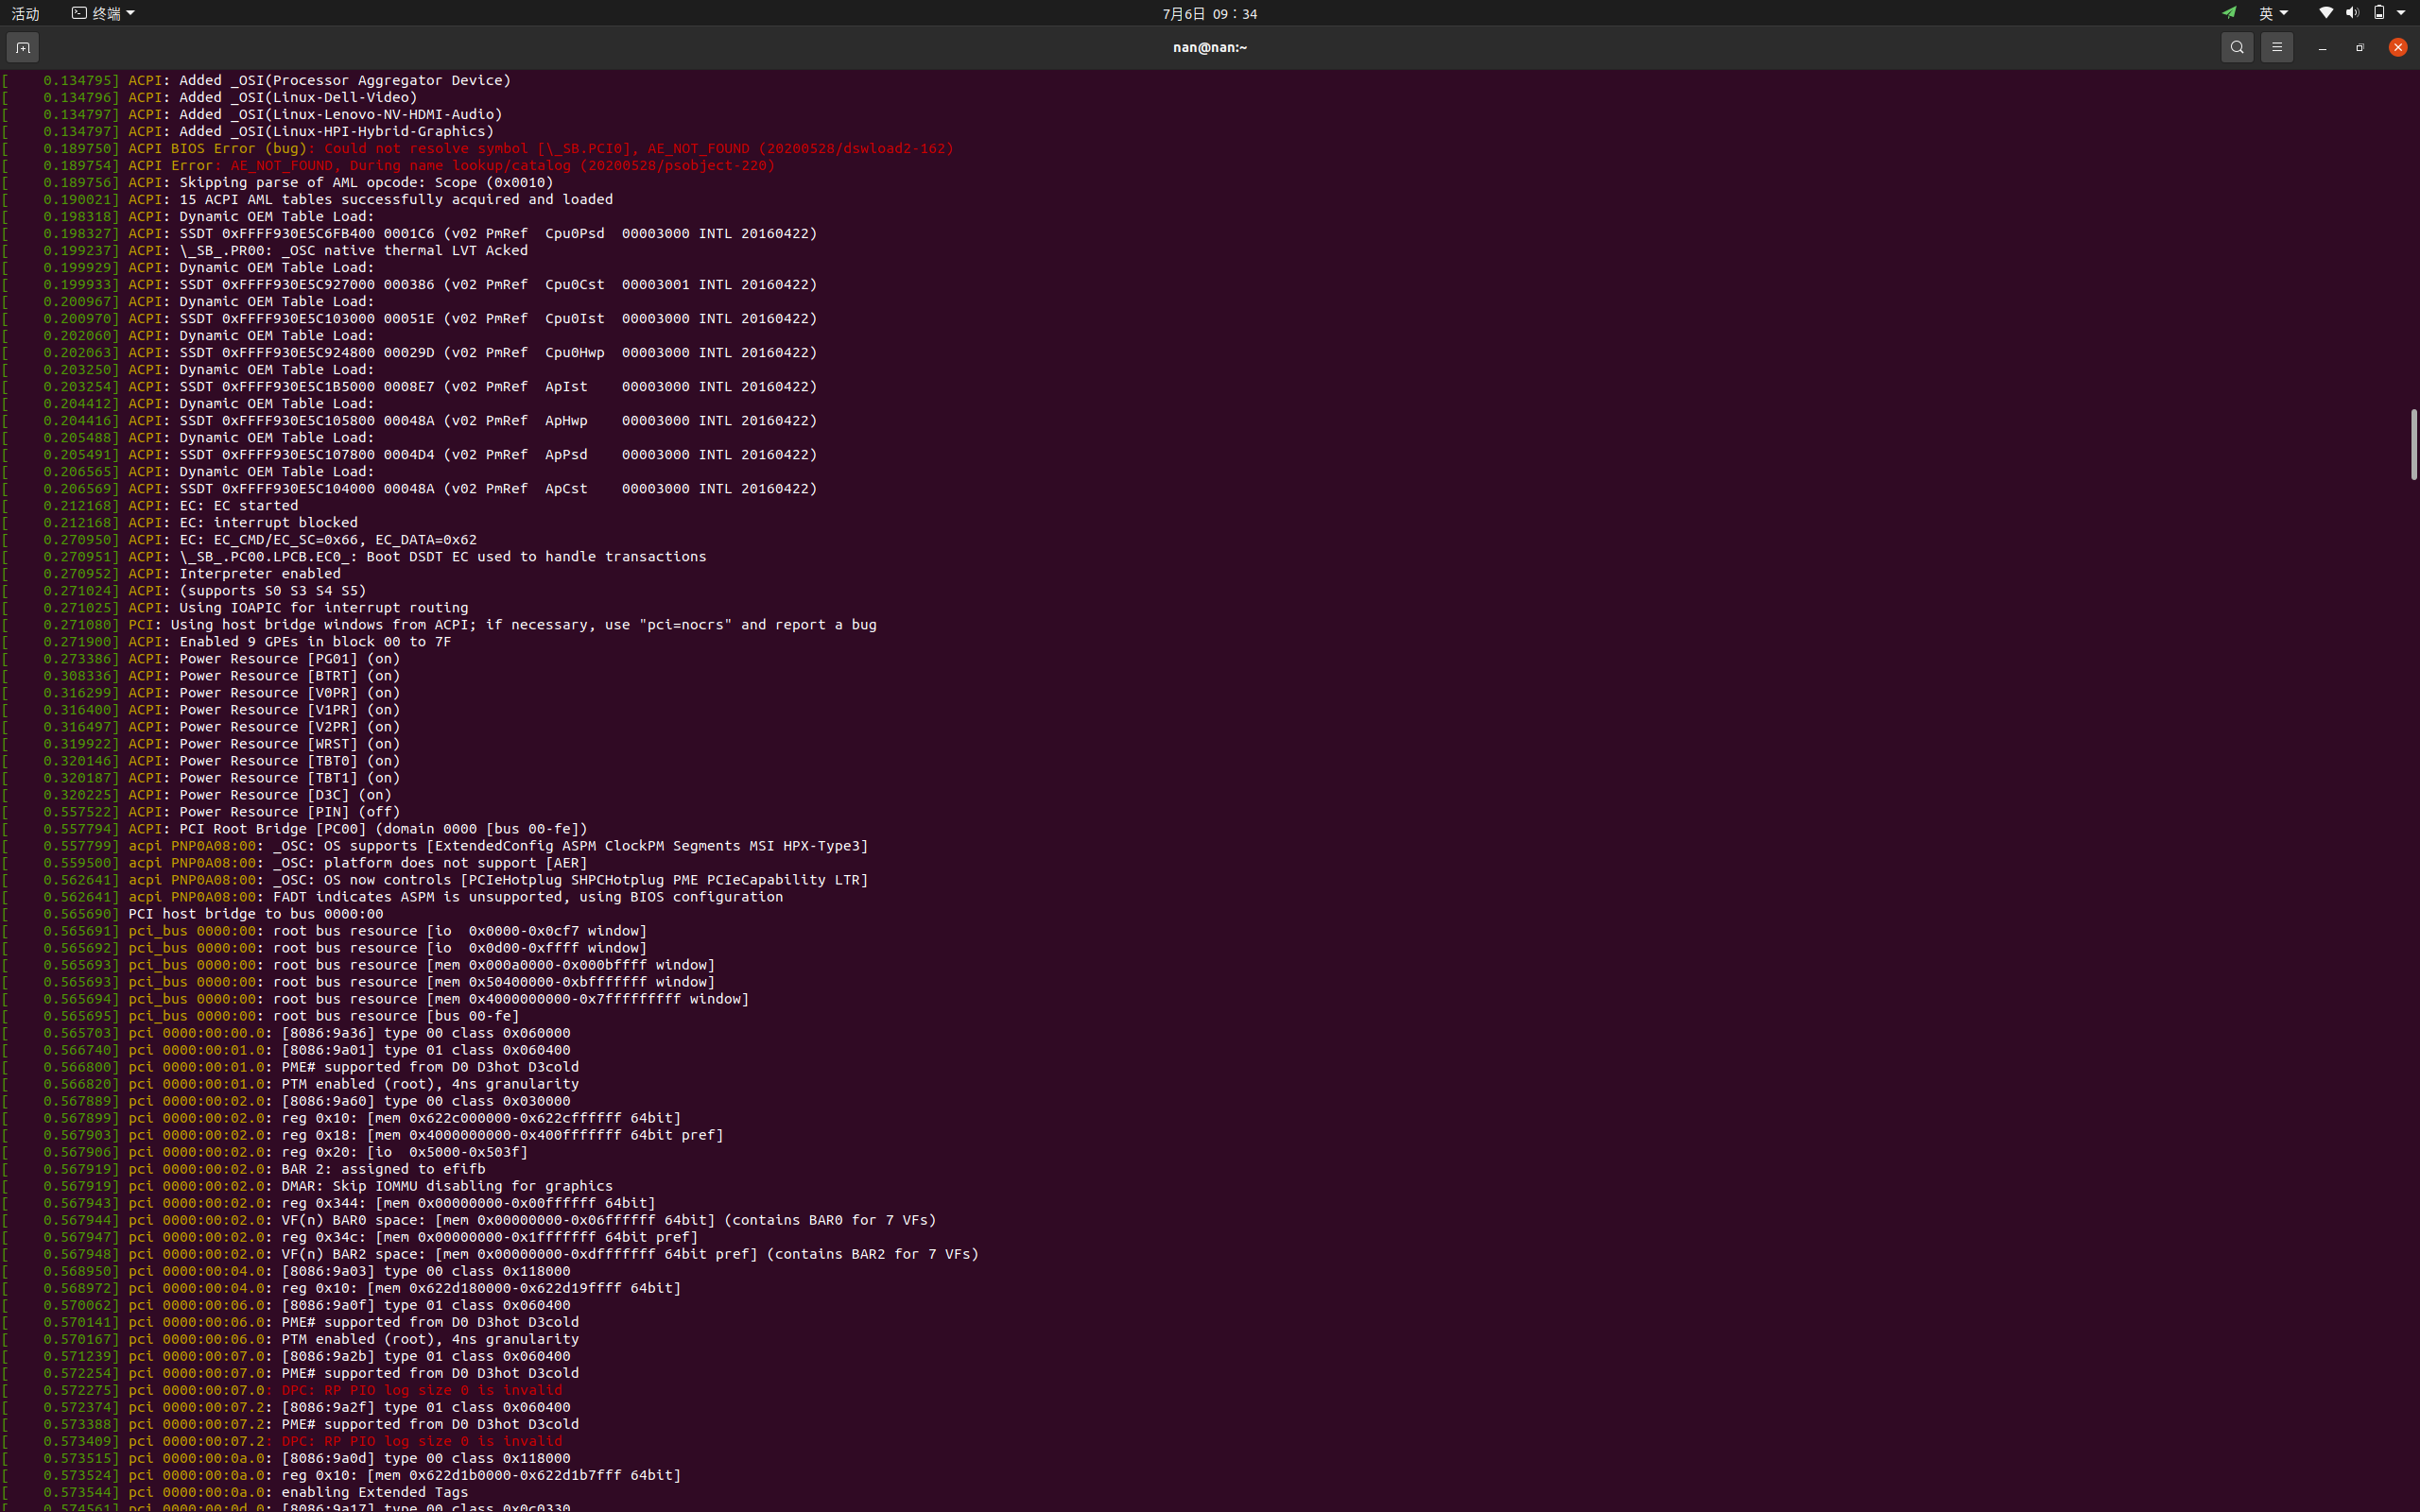Click the SSDT line containing 'ApIst'

[x=410, y=386]
